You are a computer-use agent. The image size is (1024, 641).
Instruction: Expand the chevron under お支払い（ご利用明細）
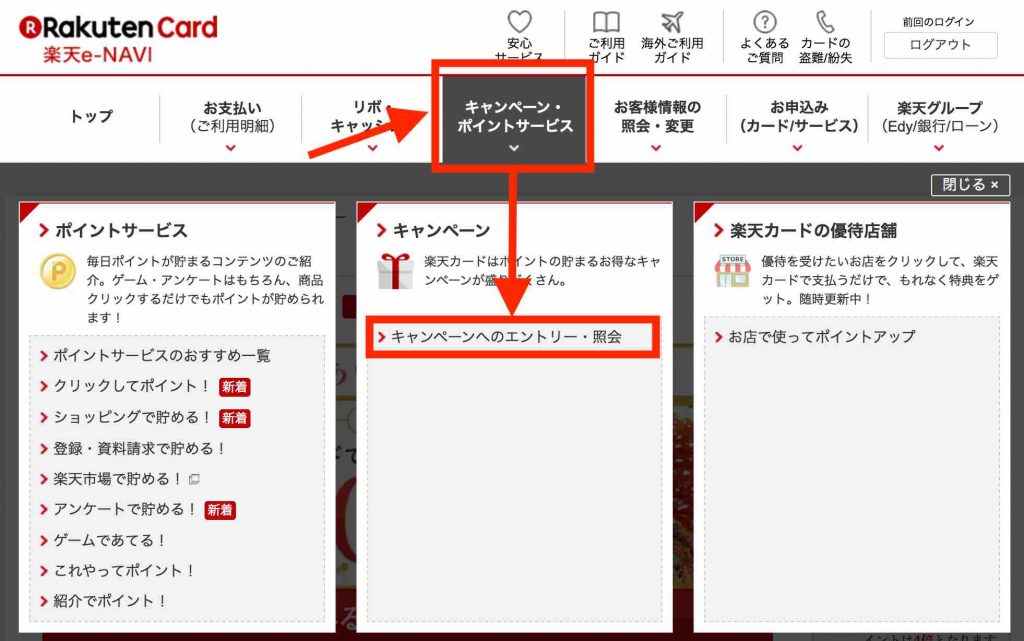click(x=231, y=148)
